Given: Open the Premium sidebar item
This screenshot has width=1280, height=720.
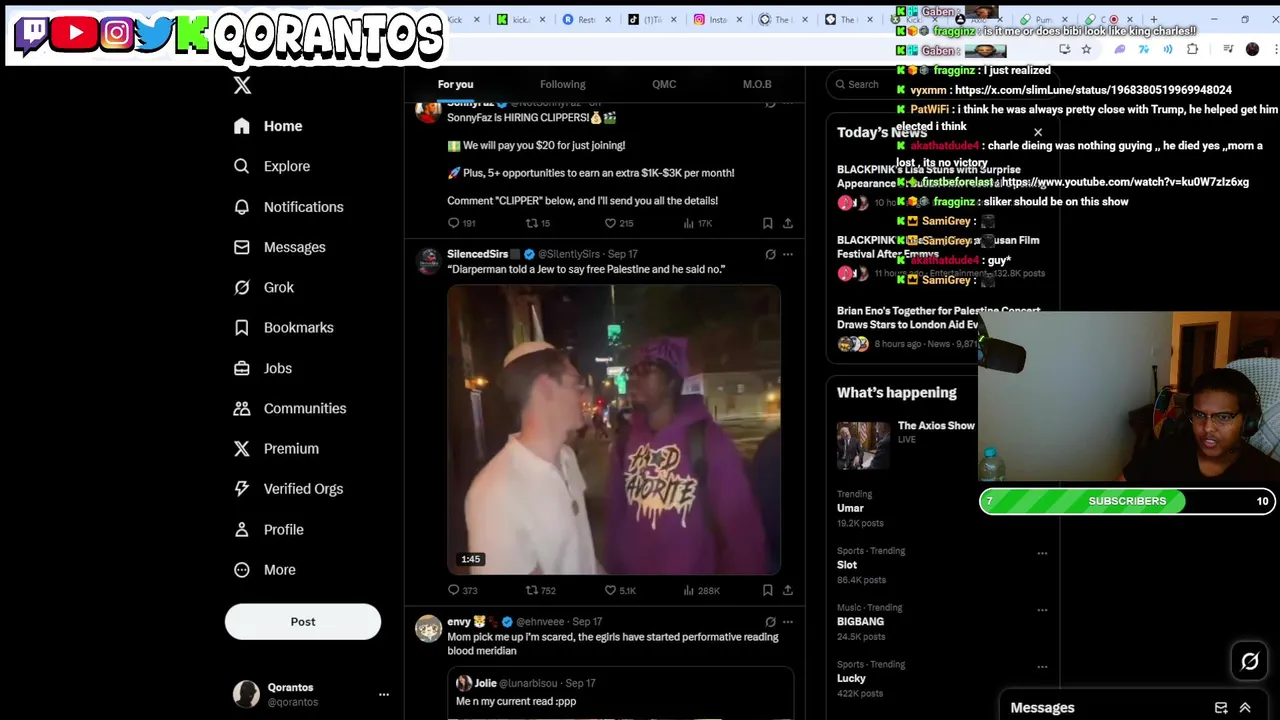Looking at the screenshot, I should point(276,449).
